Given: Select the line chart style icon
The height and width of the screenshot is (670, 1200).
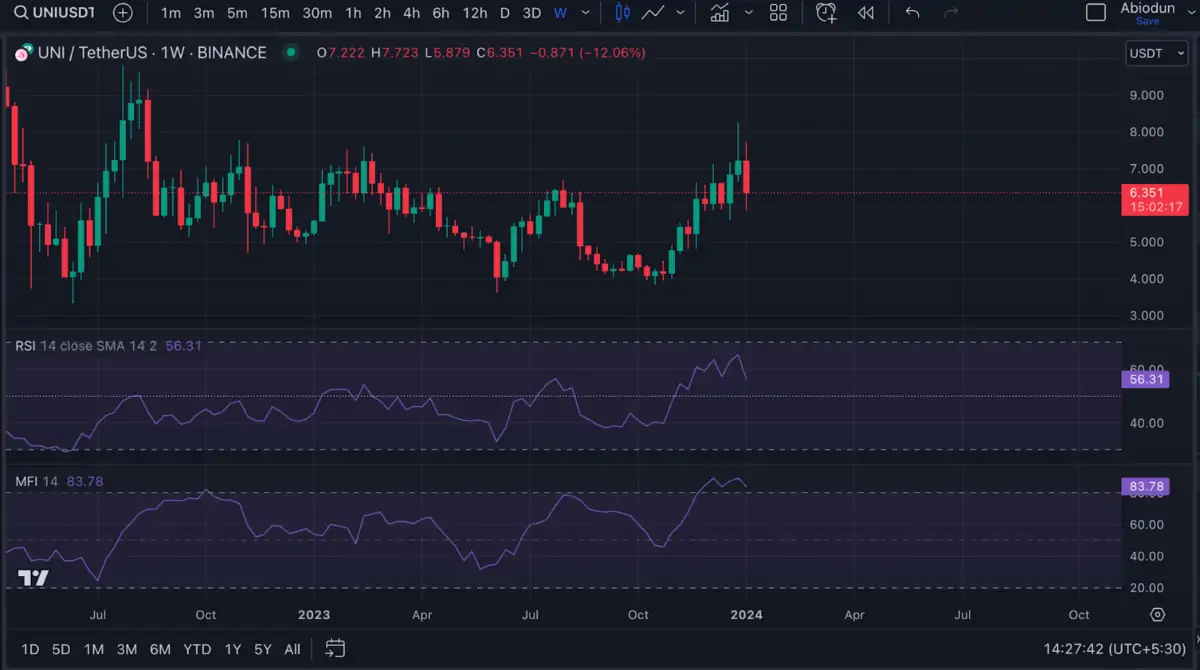Looking at the screenshot, I should 654,13.
